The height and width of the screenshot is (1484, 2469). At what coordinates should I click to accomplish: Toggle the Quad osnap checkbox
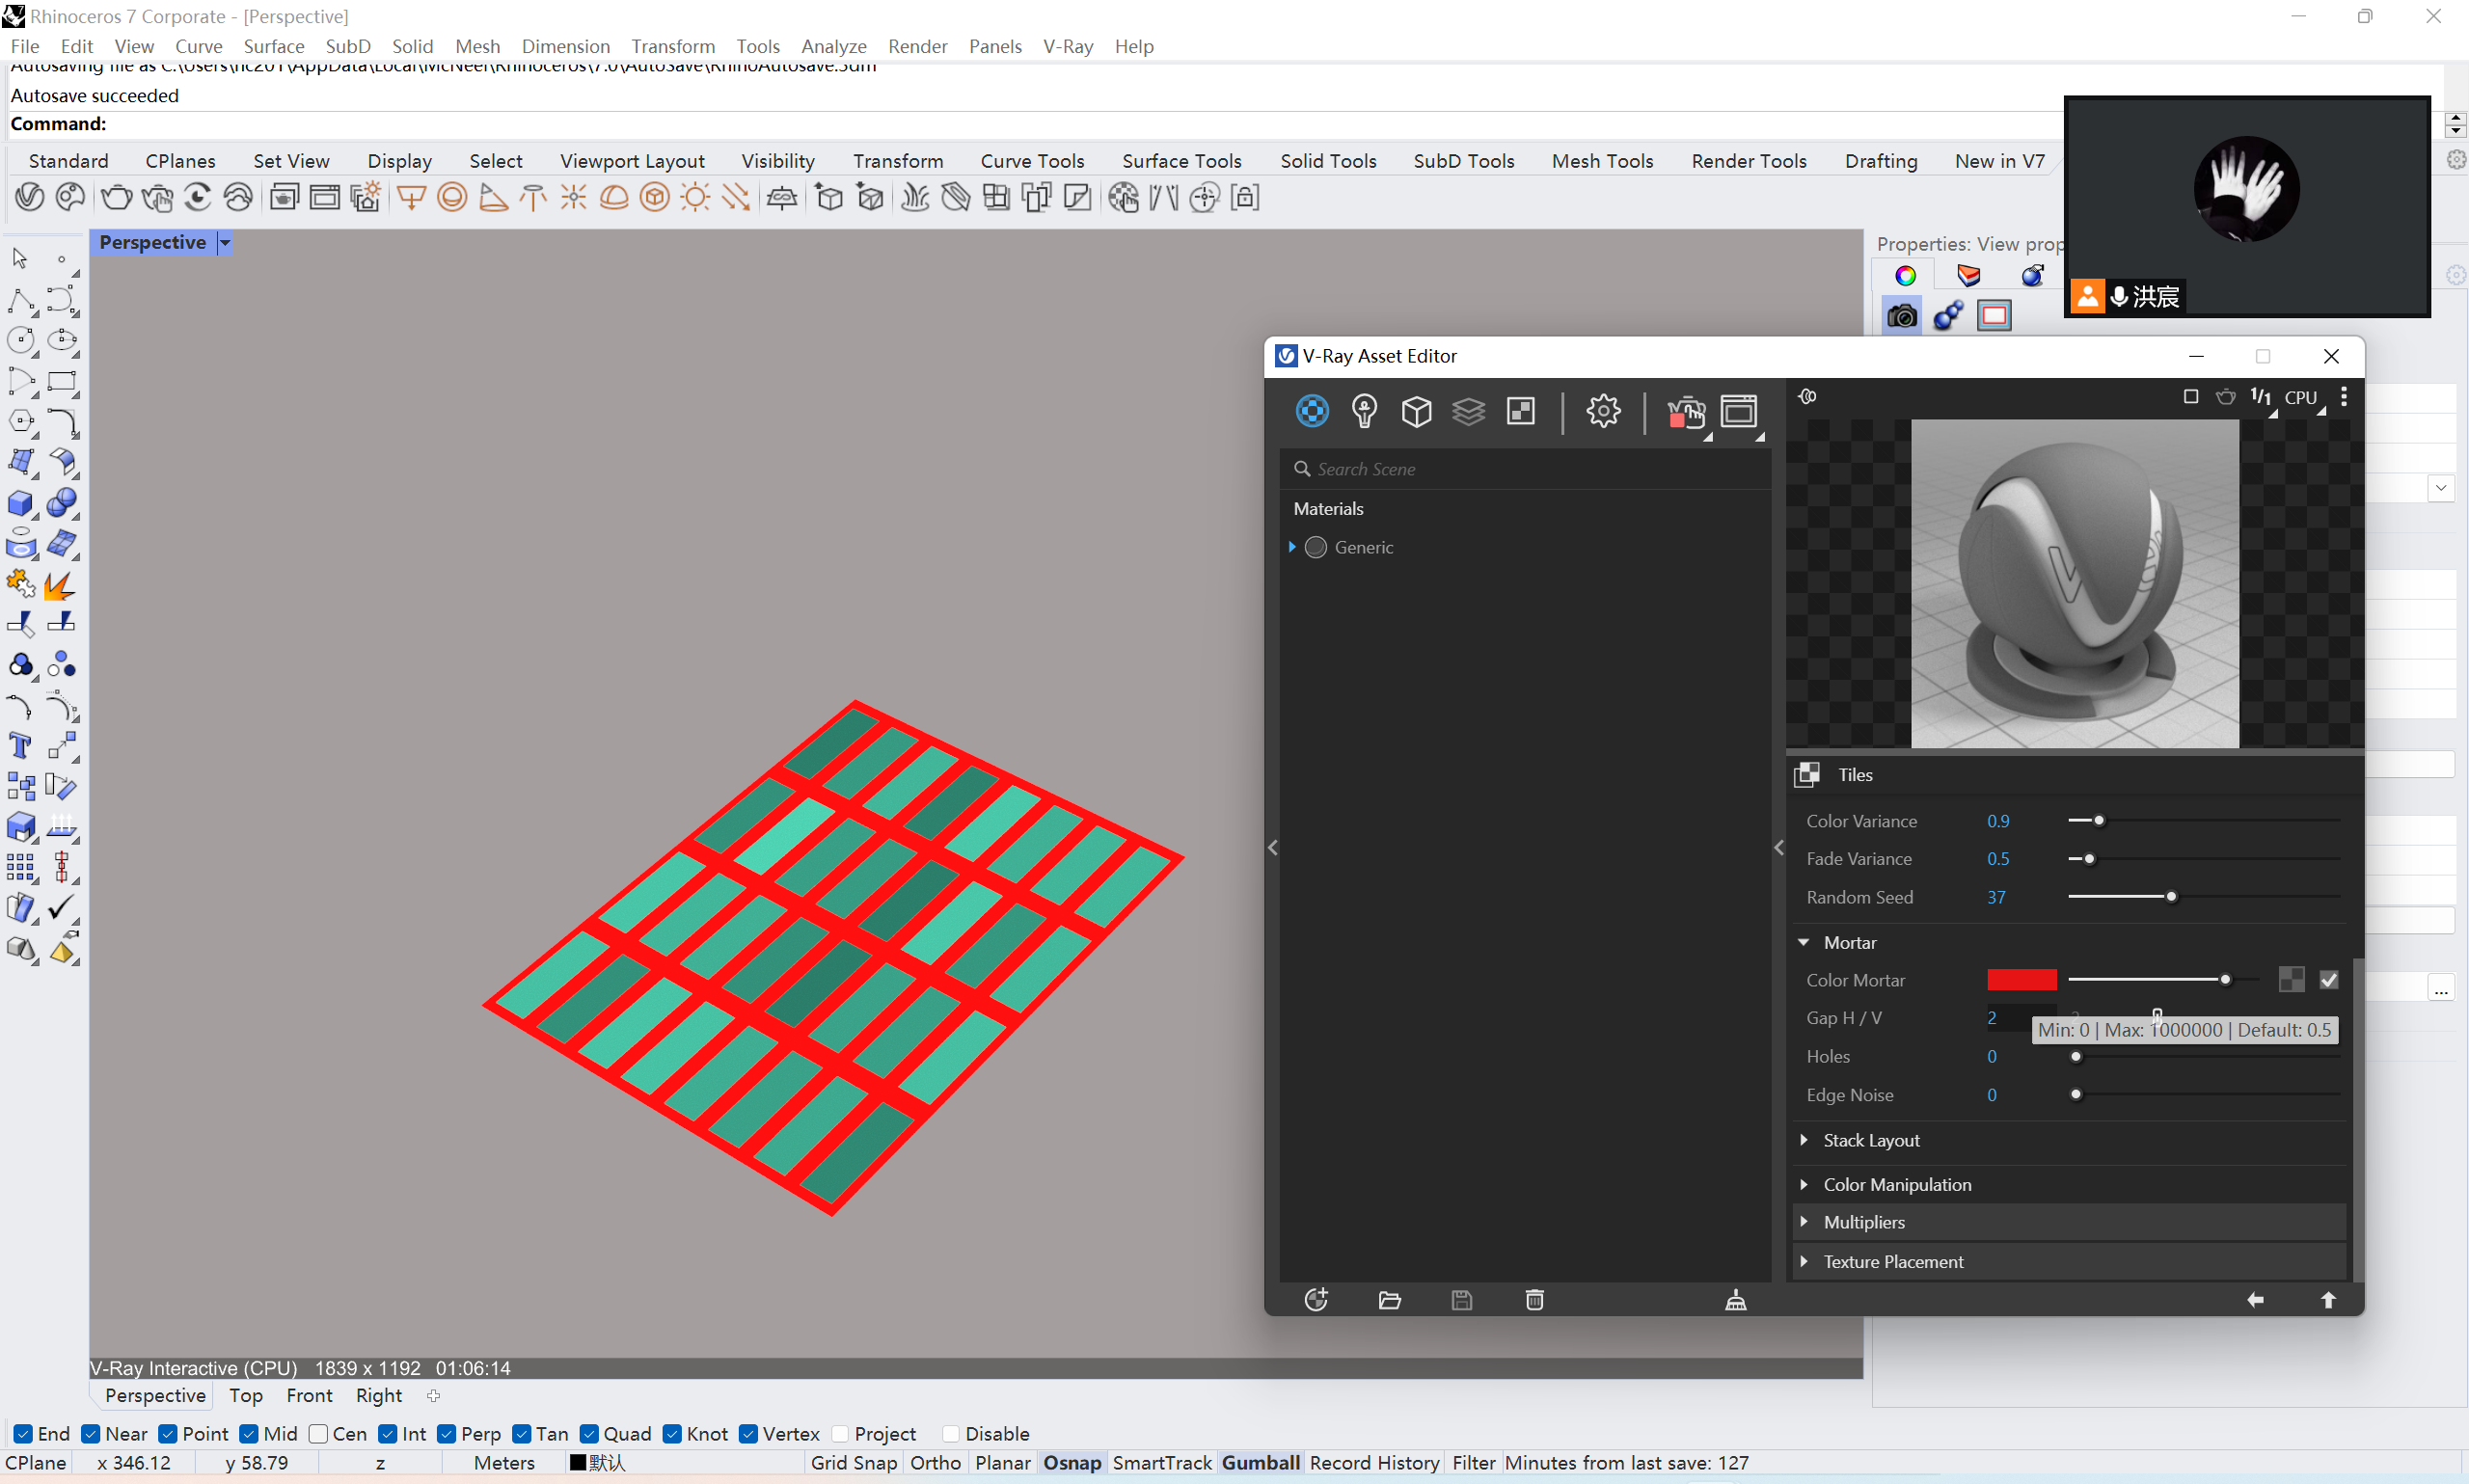pyautogui.click(x=590, y=1434)
